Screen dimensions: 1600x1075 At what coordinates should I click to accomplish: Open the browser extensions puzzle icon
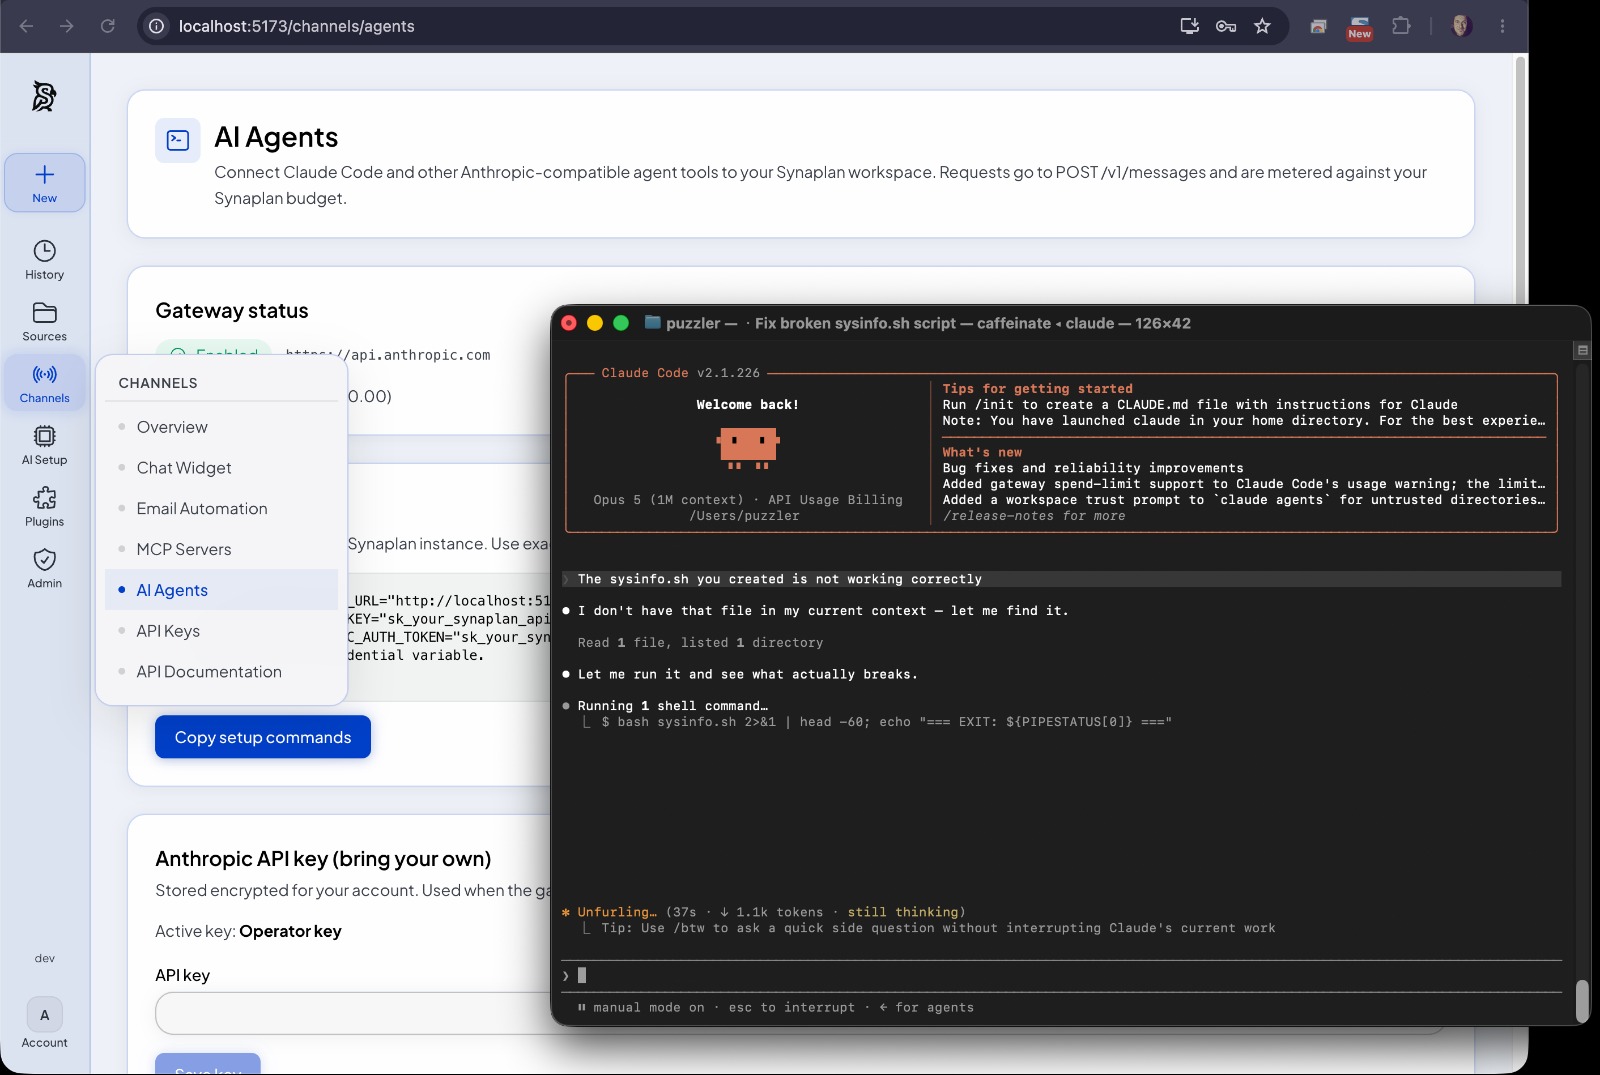[1401, 26]
